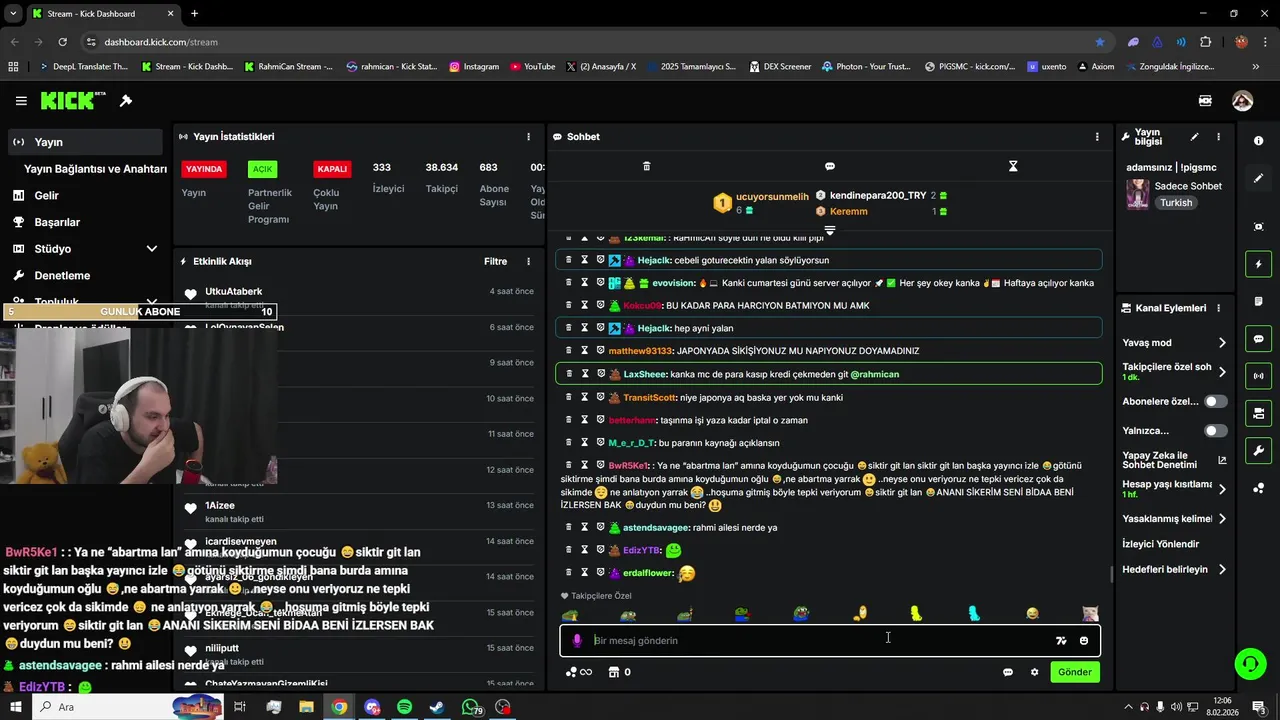The width and height of the screenshot is (1280, 720).
Task: Open the hamburger menu beside the Kick logo
Action: 21,101
